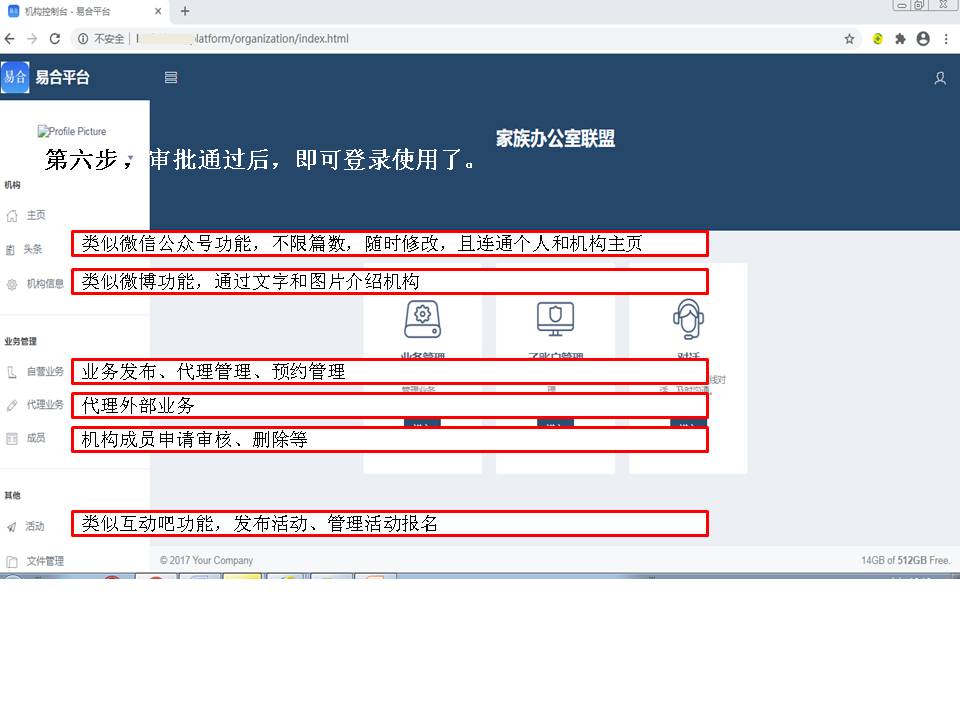The image size is (960, 720).
Task: Click the 易合平台 logo icon
Action: click(x=15, y=77)
